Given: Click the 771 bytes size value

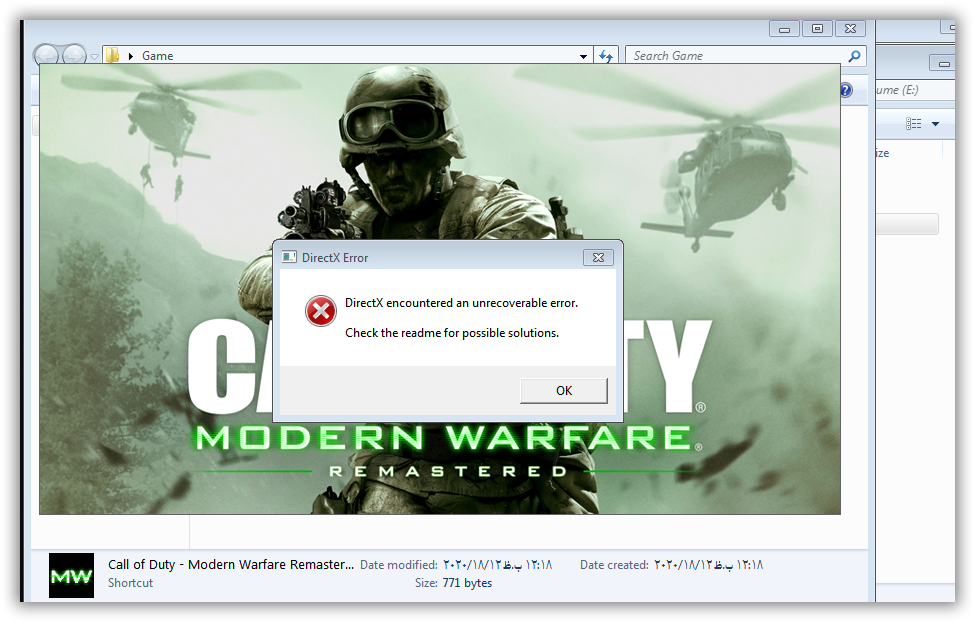Looking at the screenshot, I should pos(467,583).
